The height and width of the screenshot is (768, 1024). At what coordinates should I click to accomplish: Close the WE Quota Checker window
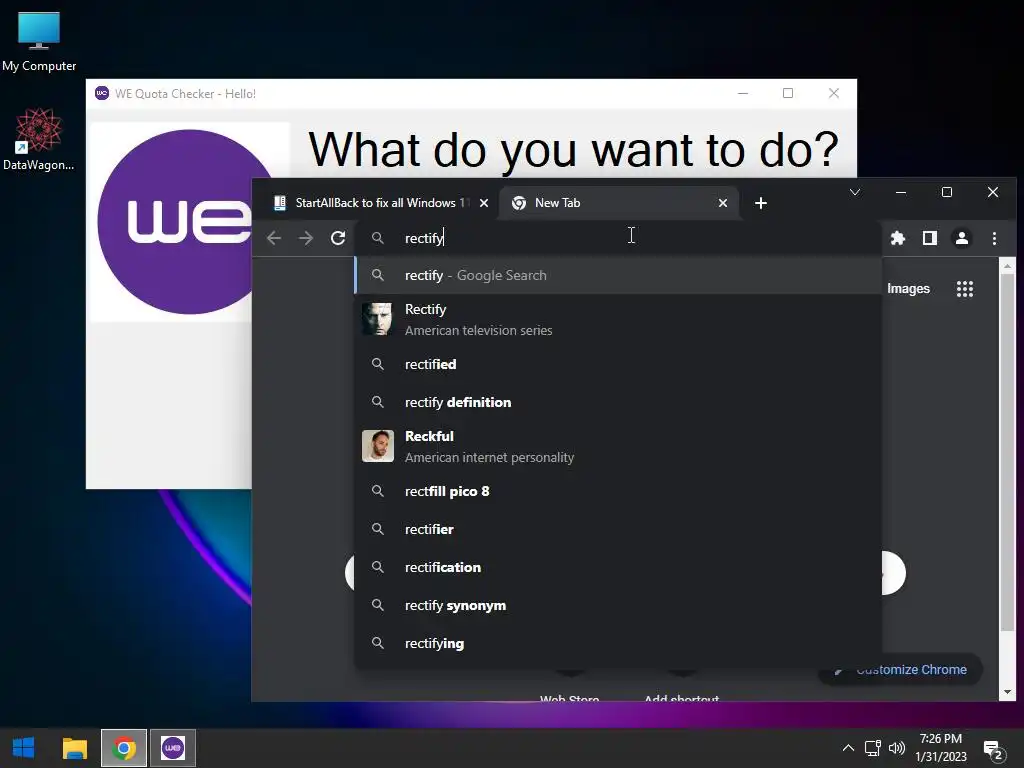tap(834, 93)
